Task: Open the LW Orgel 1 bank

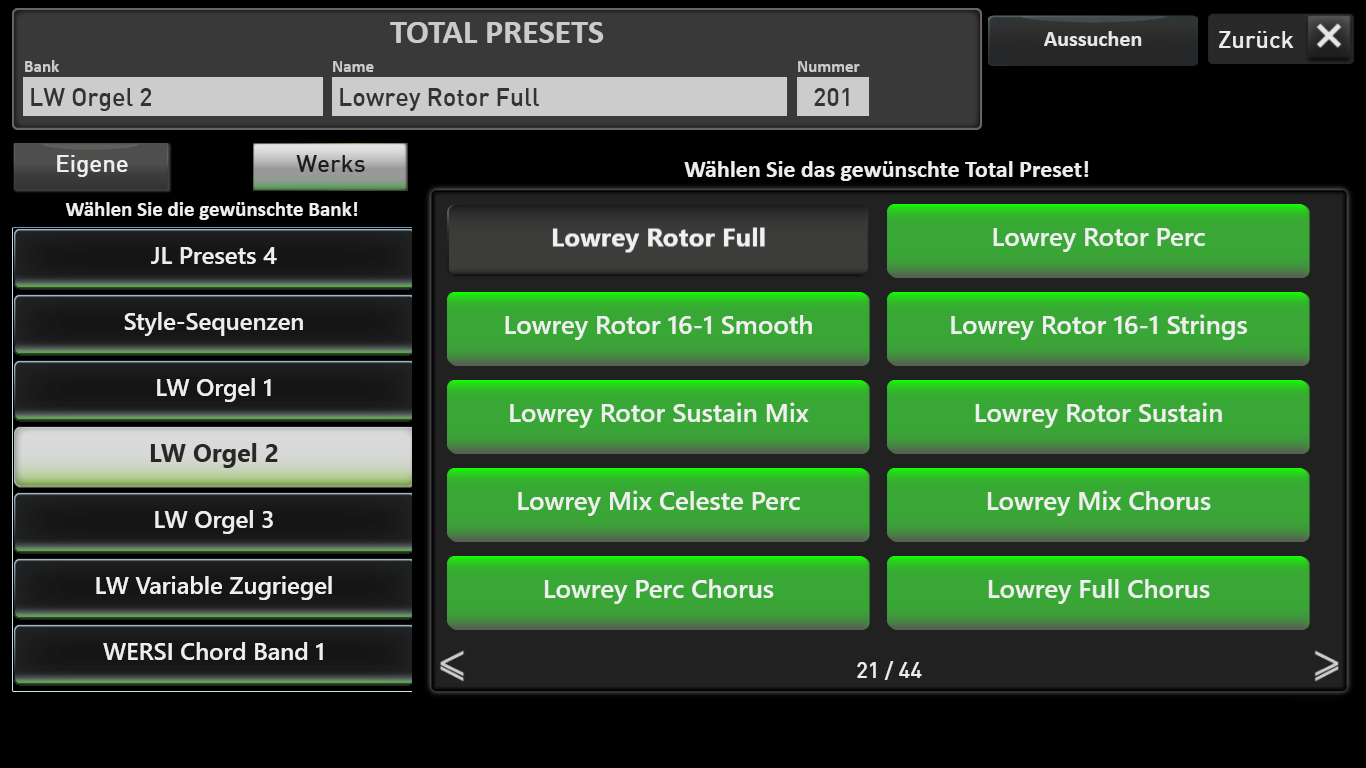Action: coord(213,389)
